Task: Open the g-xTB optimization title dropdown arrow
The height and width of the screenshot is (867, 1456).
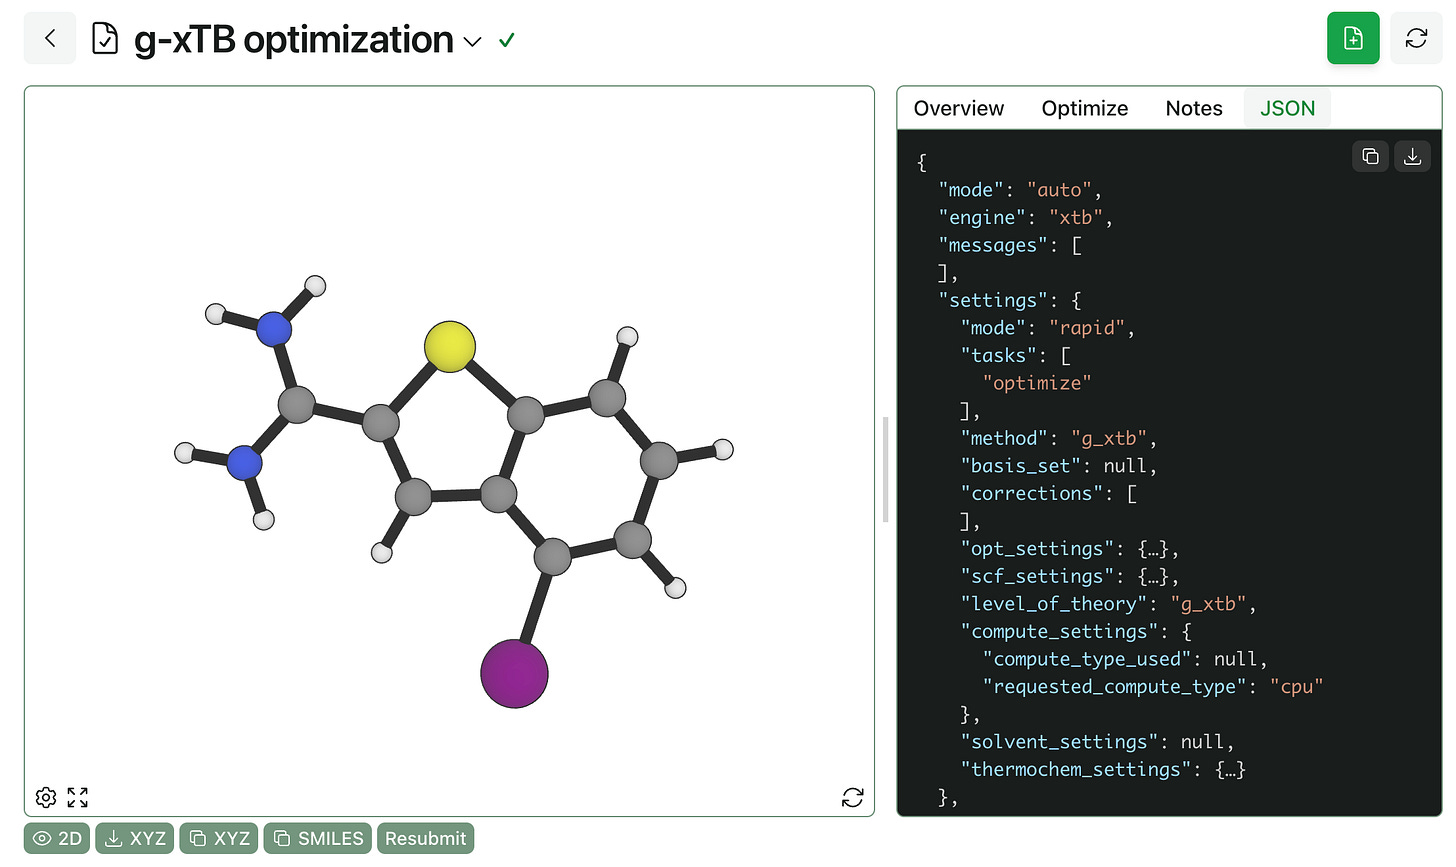Action: [x=472, y=41]
